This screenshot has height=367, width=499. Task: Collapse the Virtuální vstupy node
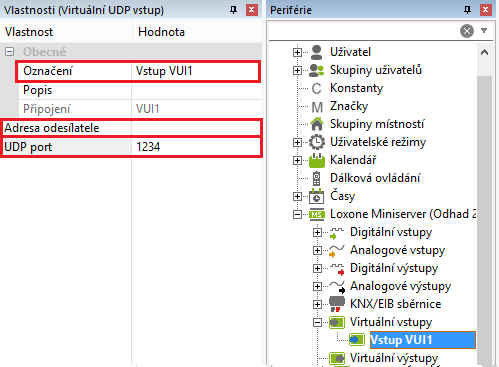pyautogui.click(x=317, y=322)
